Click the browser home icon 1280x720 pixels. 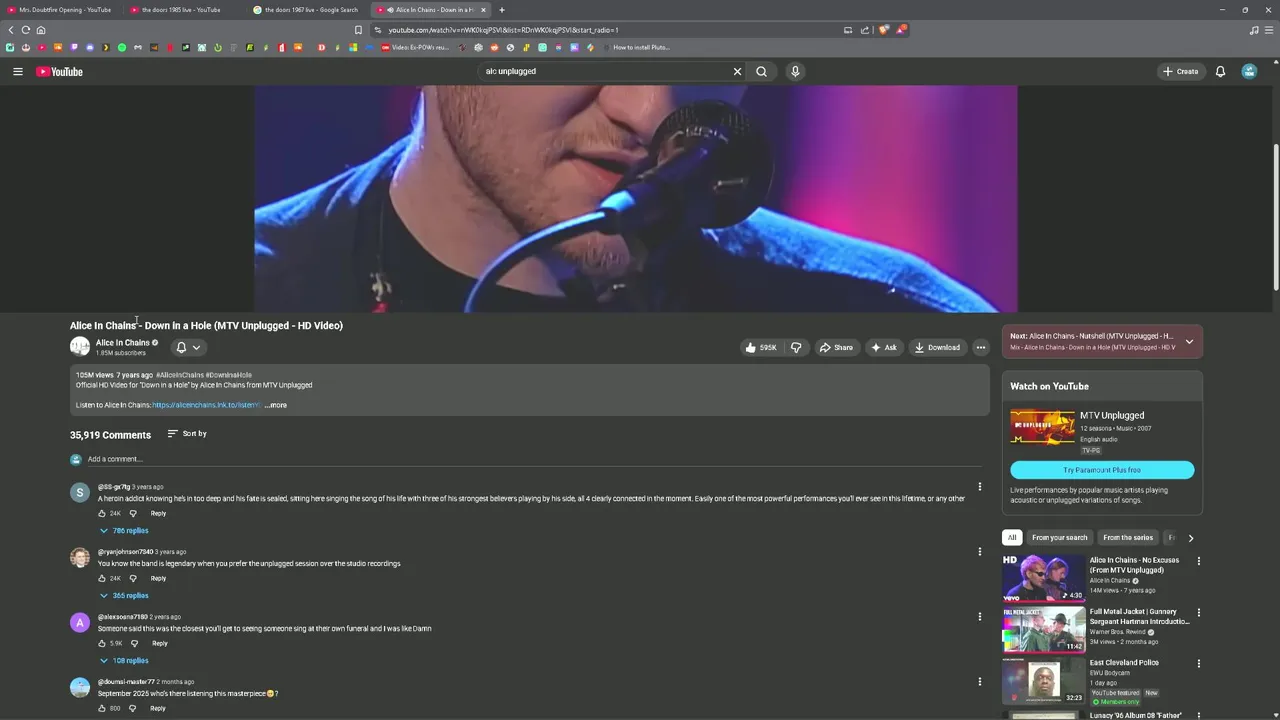pyautogui.click(x=41, y=30)
